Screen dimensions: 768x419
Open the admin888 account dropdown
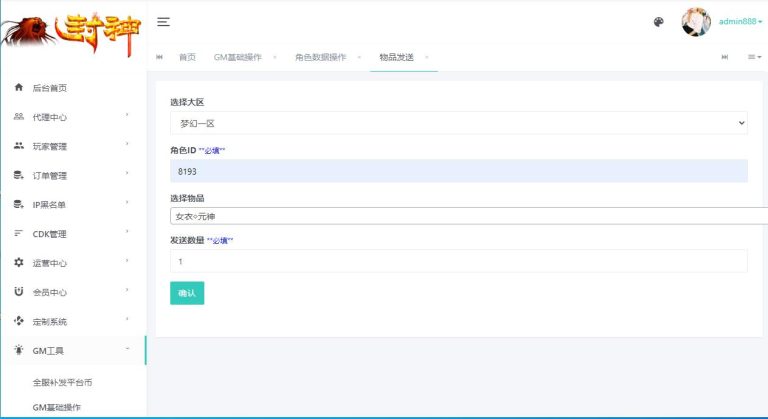[740, 22]
